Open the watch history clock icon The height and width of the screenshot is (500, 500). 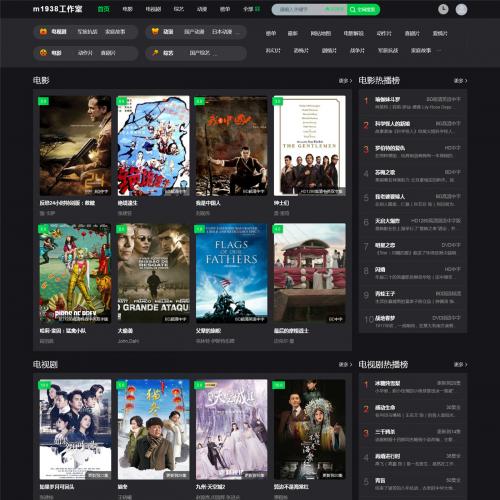[x=443, y=9]
